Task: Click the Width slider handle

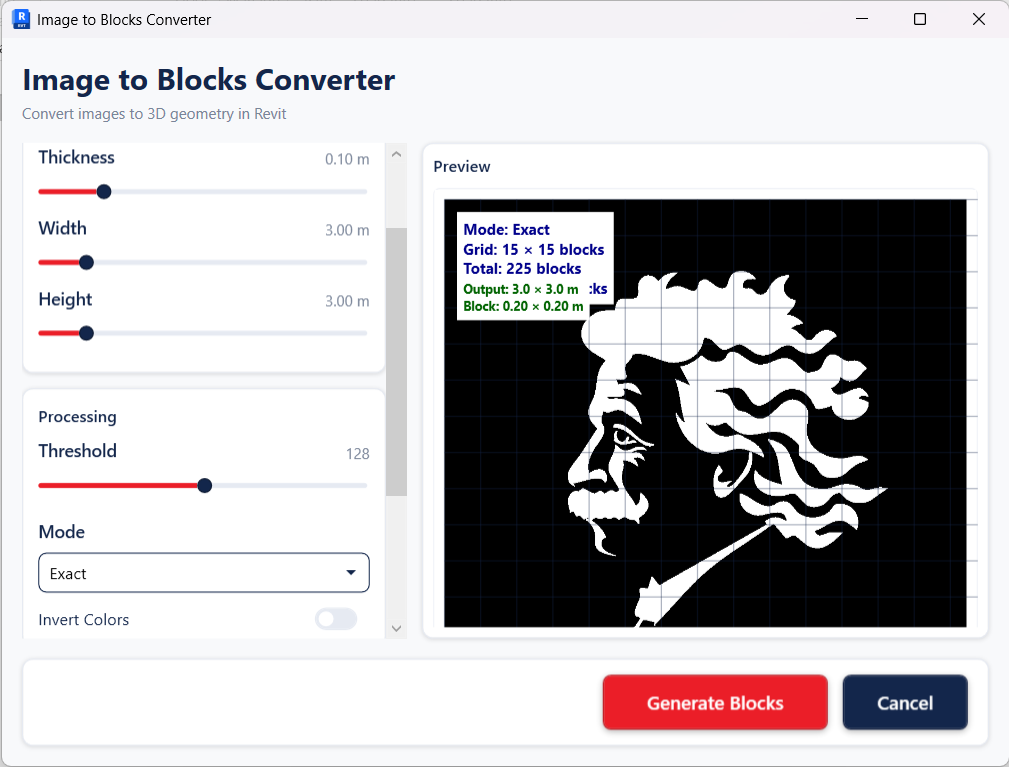Action: pyautogui.click(x=86, y=263)
